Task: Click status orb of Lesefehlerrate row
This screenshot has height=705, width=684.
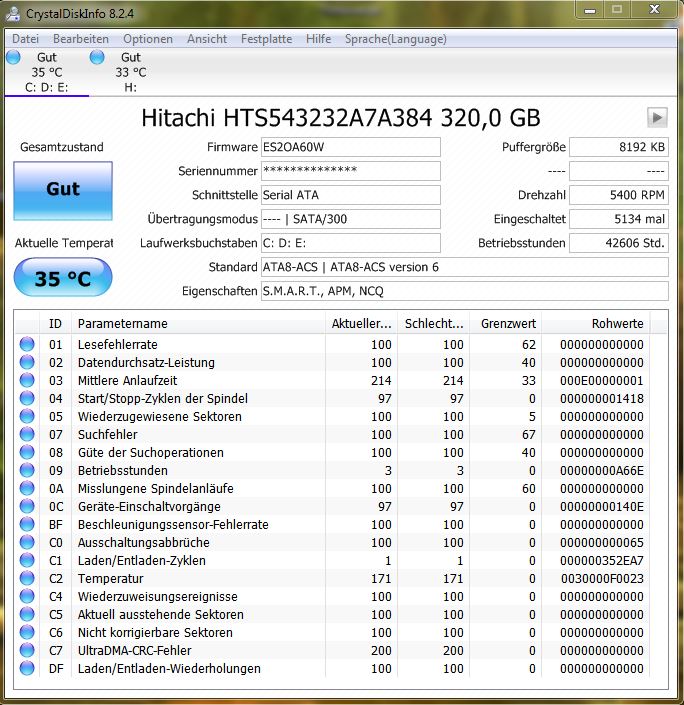Action: pos(27,344)
